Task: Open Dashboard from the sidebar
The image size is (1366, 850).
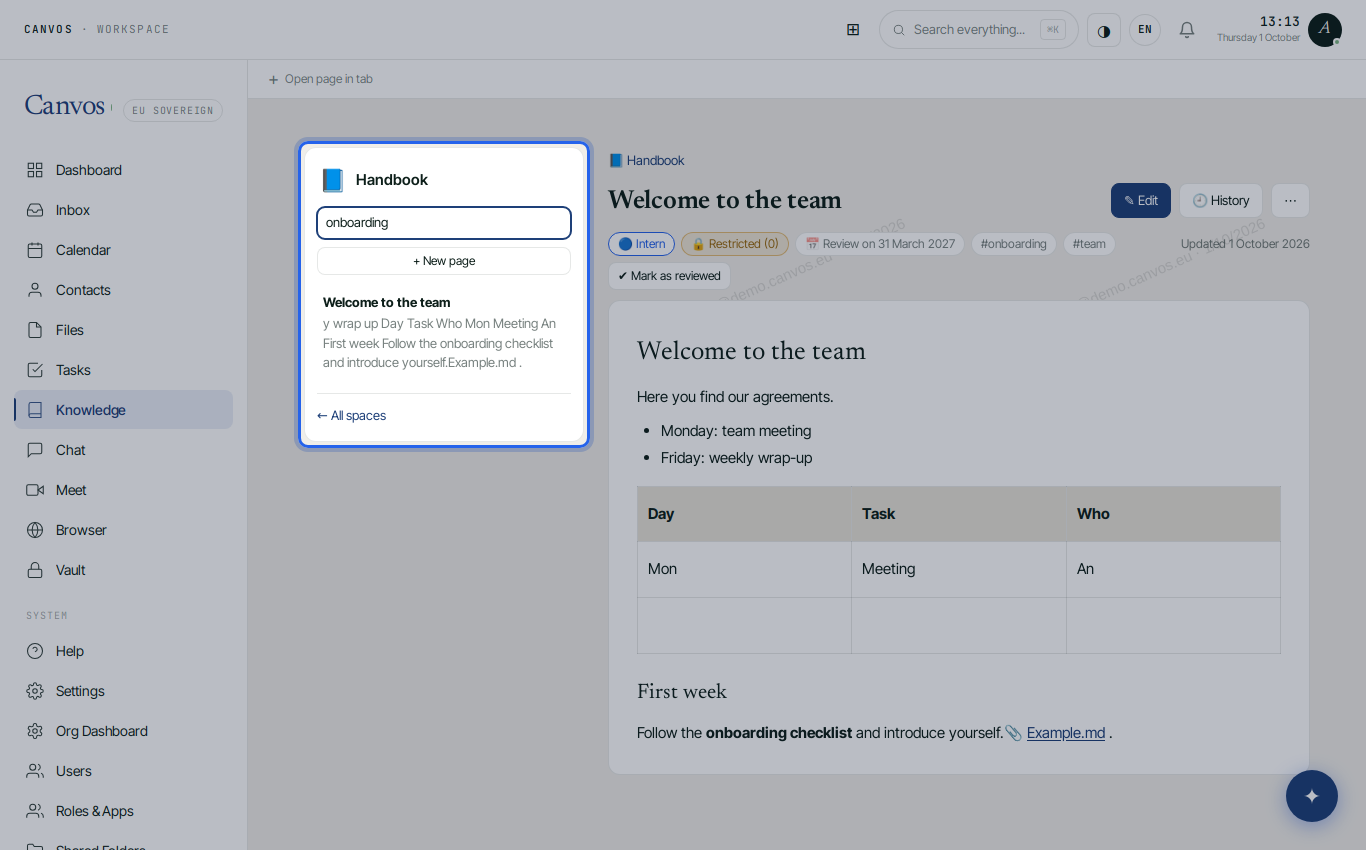Action: 123,170
